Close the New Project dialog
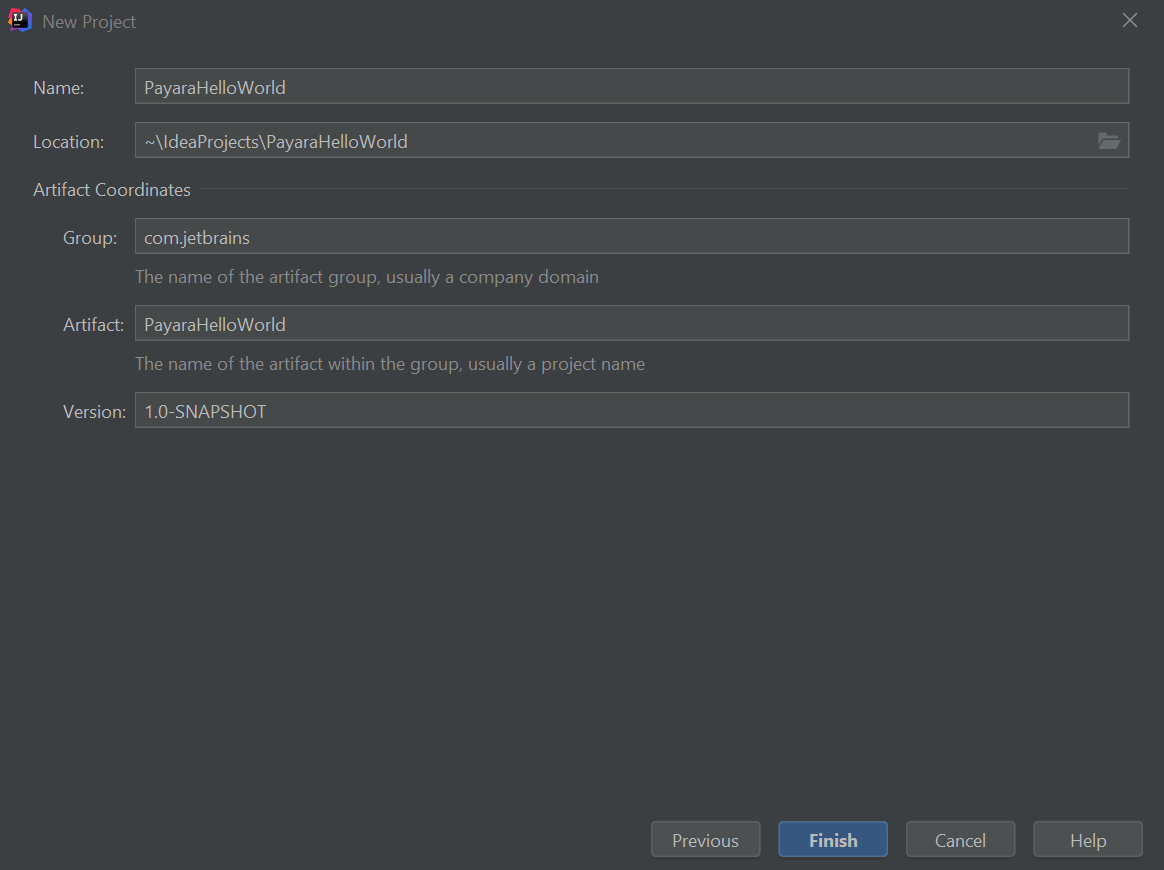 (x=1130, y=21)
